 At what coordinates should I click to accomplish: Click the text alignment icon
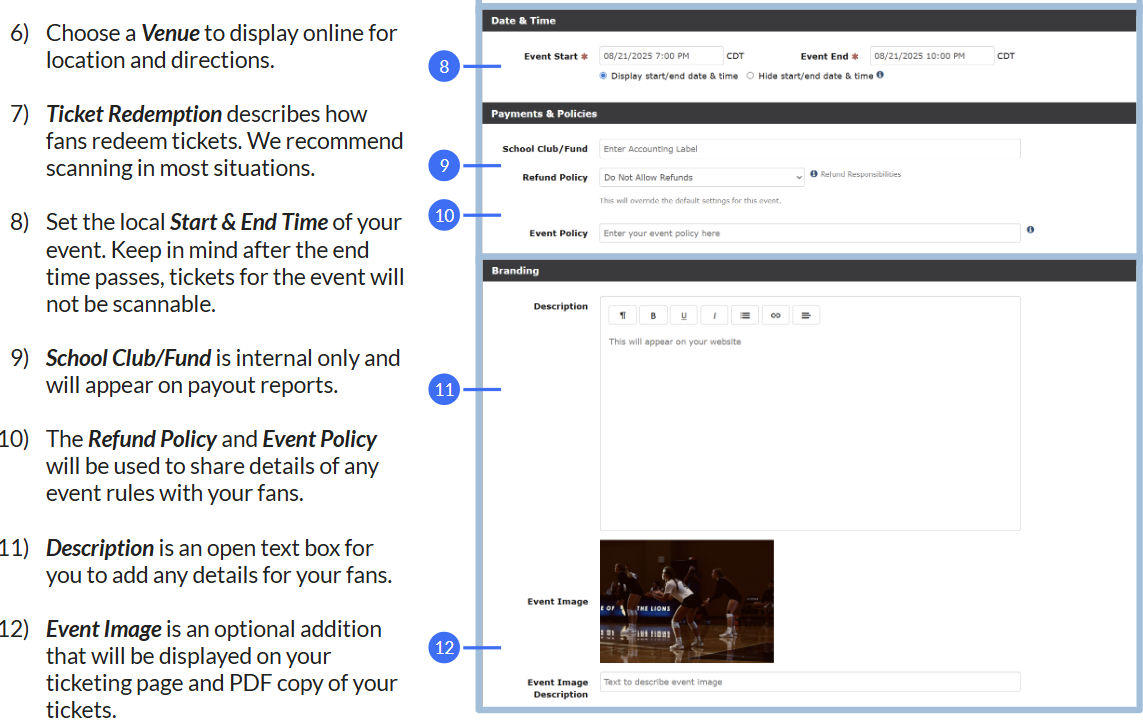click(x=805, y=315)
